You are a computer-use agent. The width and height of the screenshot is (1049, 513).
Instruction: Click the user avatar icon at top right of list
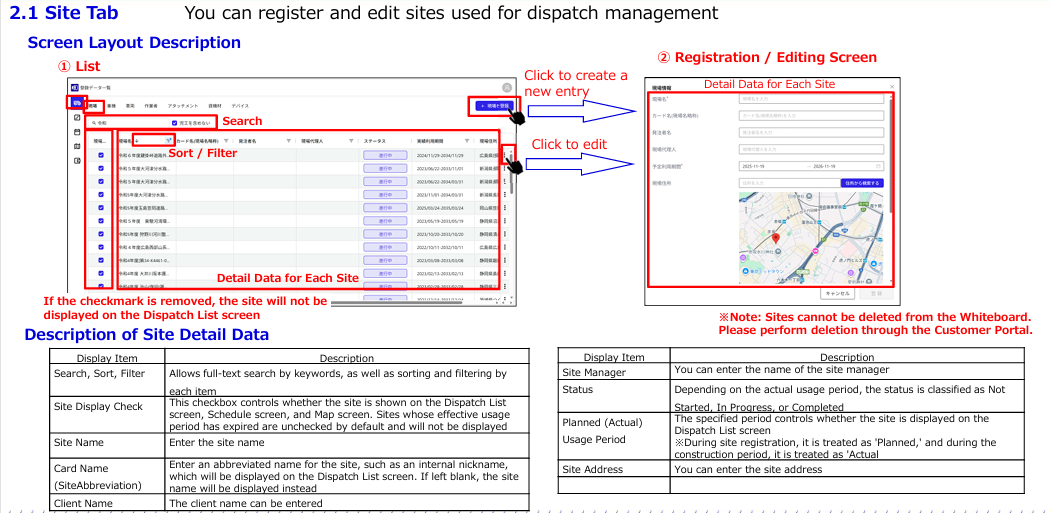tap(507, 89)
